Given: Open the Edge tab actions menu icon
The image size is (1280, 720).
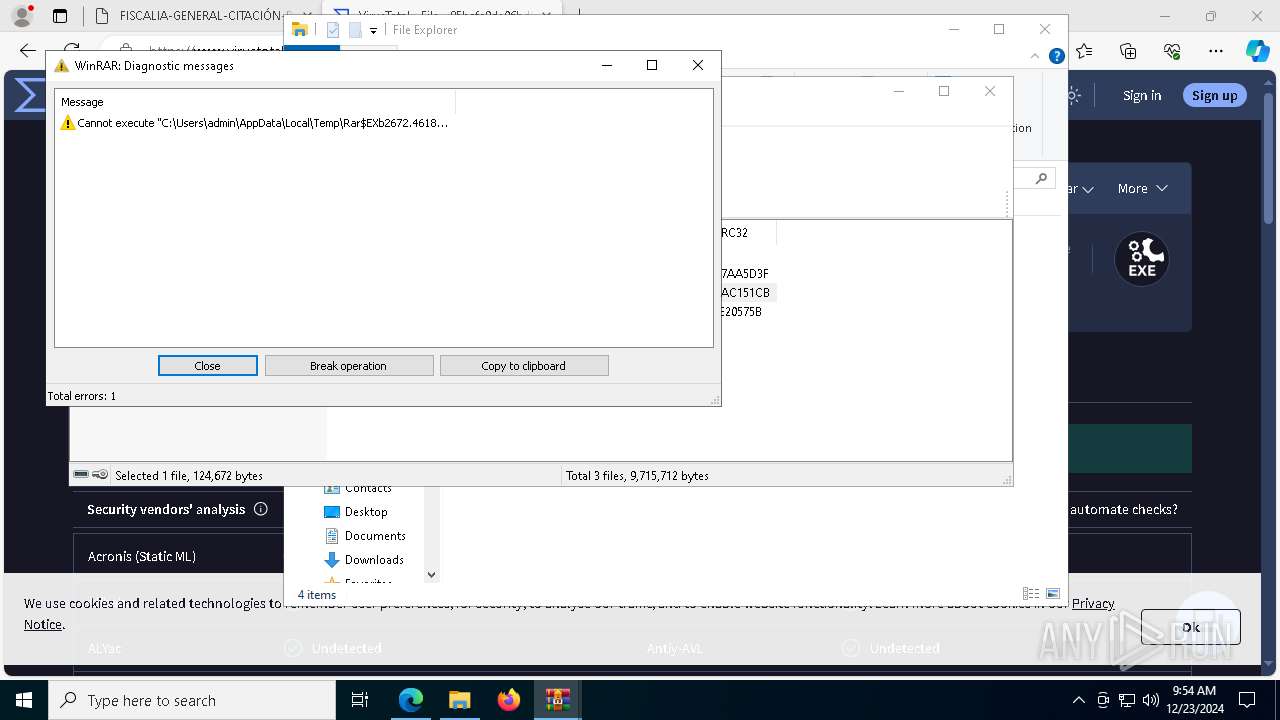Looking at the screenshot, I should click(x=60, y=16).
